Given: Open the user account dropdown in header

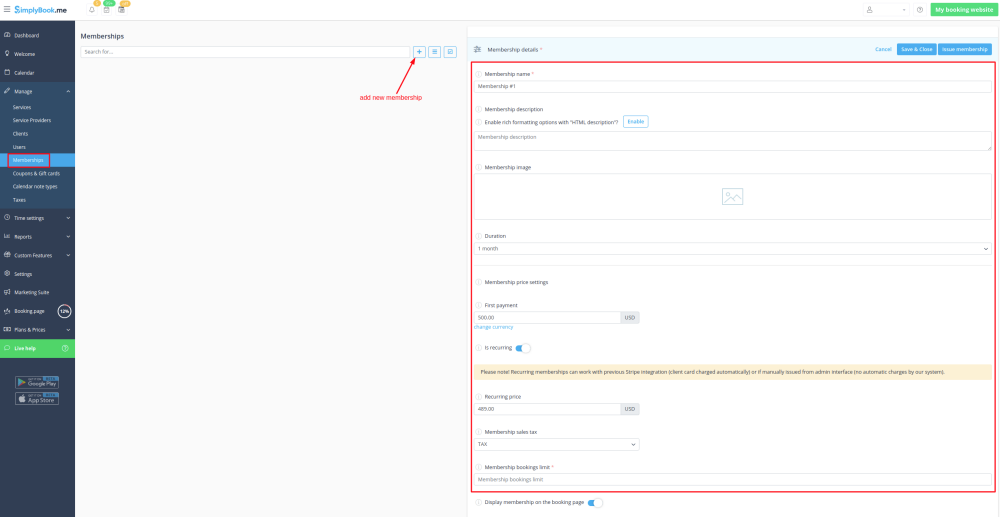Looking at the screenshot, I should pyautogui.click(x=886, y=9).
